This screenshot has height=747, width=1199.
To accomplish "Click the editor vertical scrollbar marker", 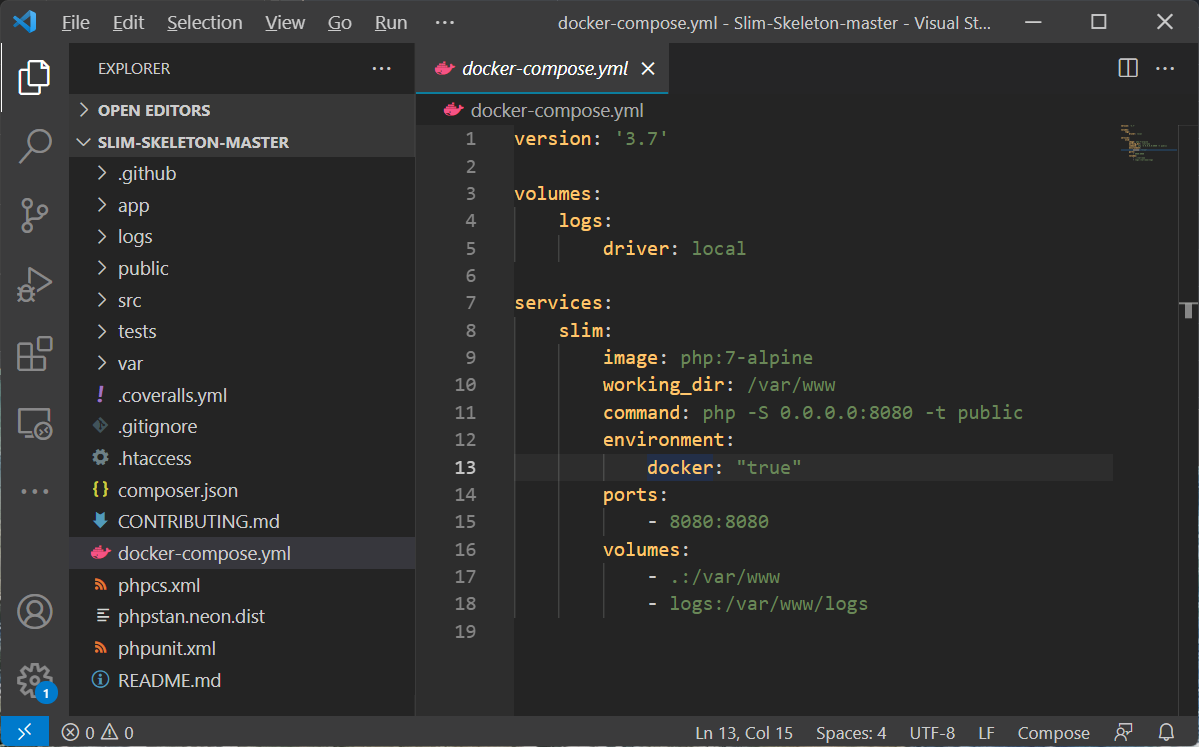I will coord(1188,310).
